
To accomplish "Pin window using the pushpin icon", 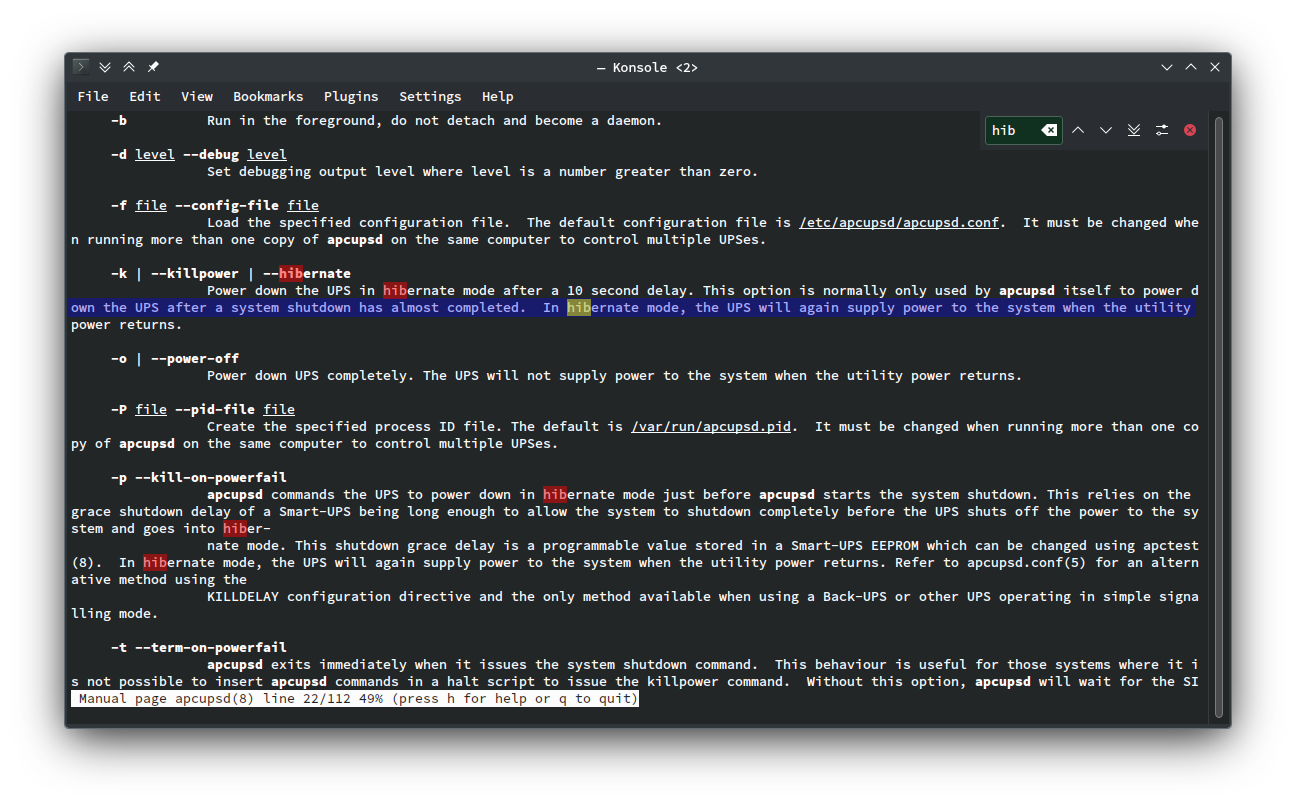I will (153, 67).
